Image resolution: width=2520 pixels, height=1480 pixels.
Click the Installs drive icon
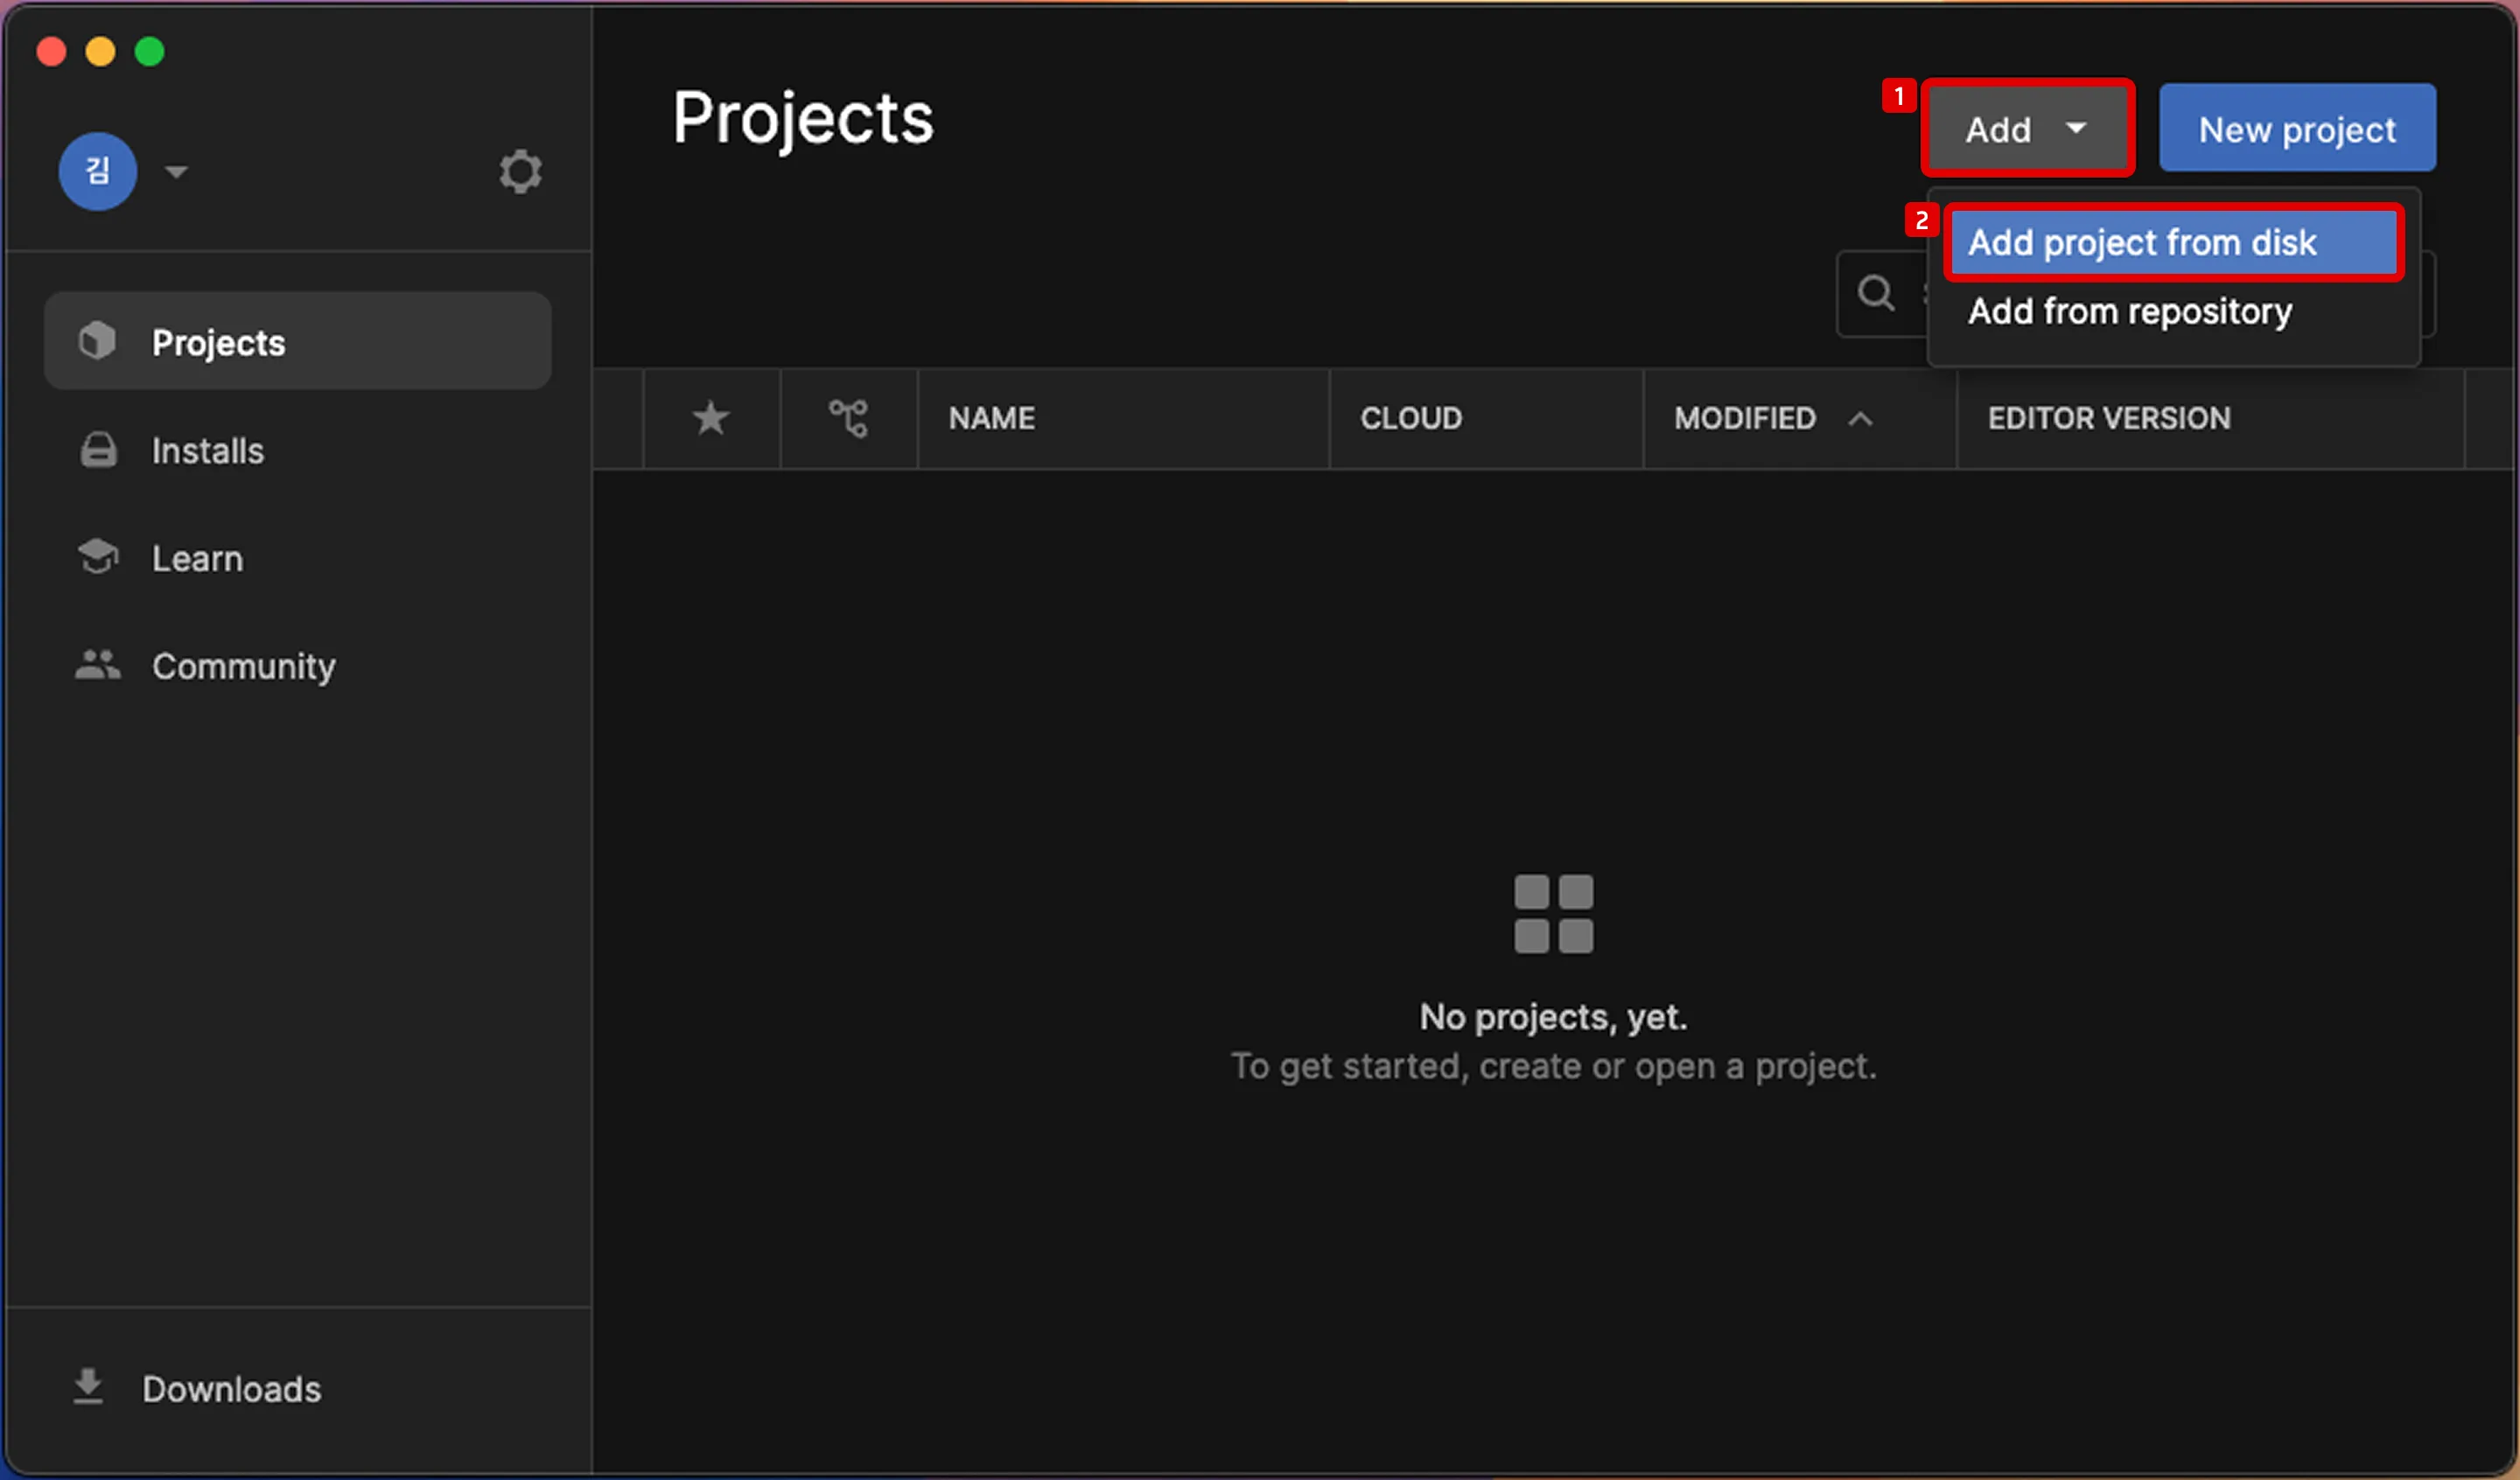tap(98, 450)
